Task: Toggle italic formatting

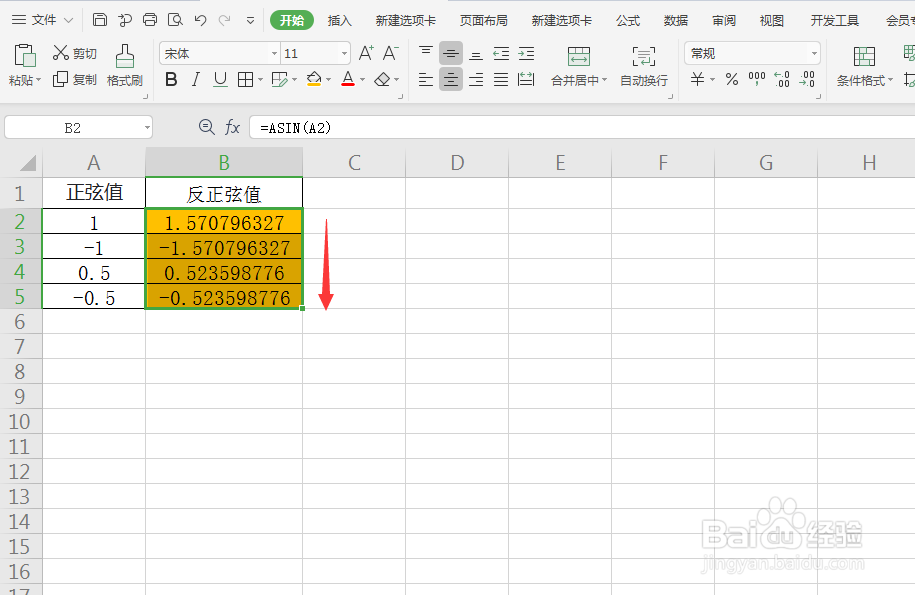Action: [195, 79]
